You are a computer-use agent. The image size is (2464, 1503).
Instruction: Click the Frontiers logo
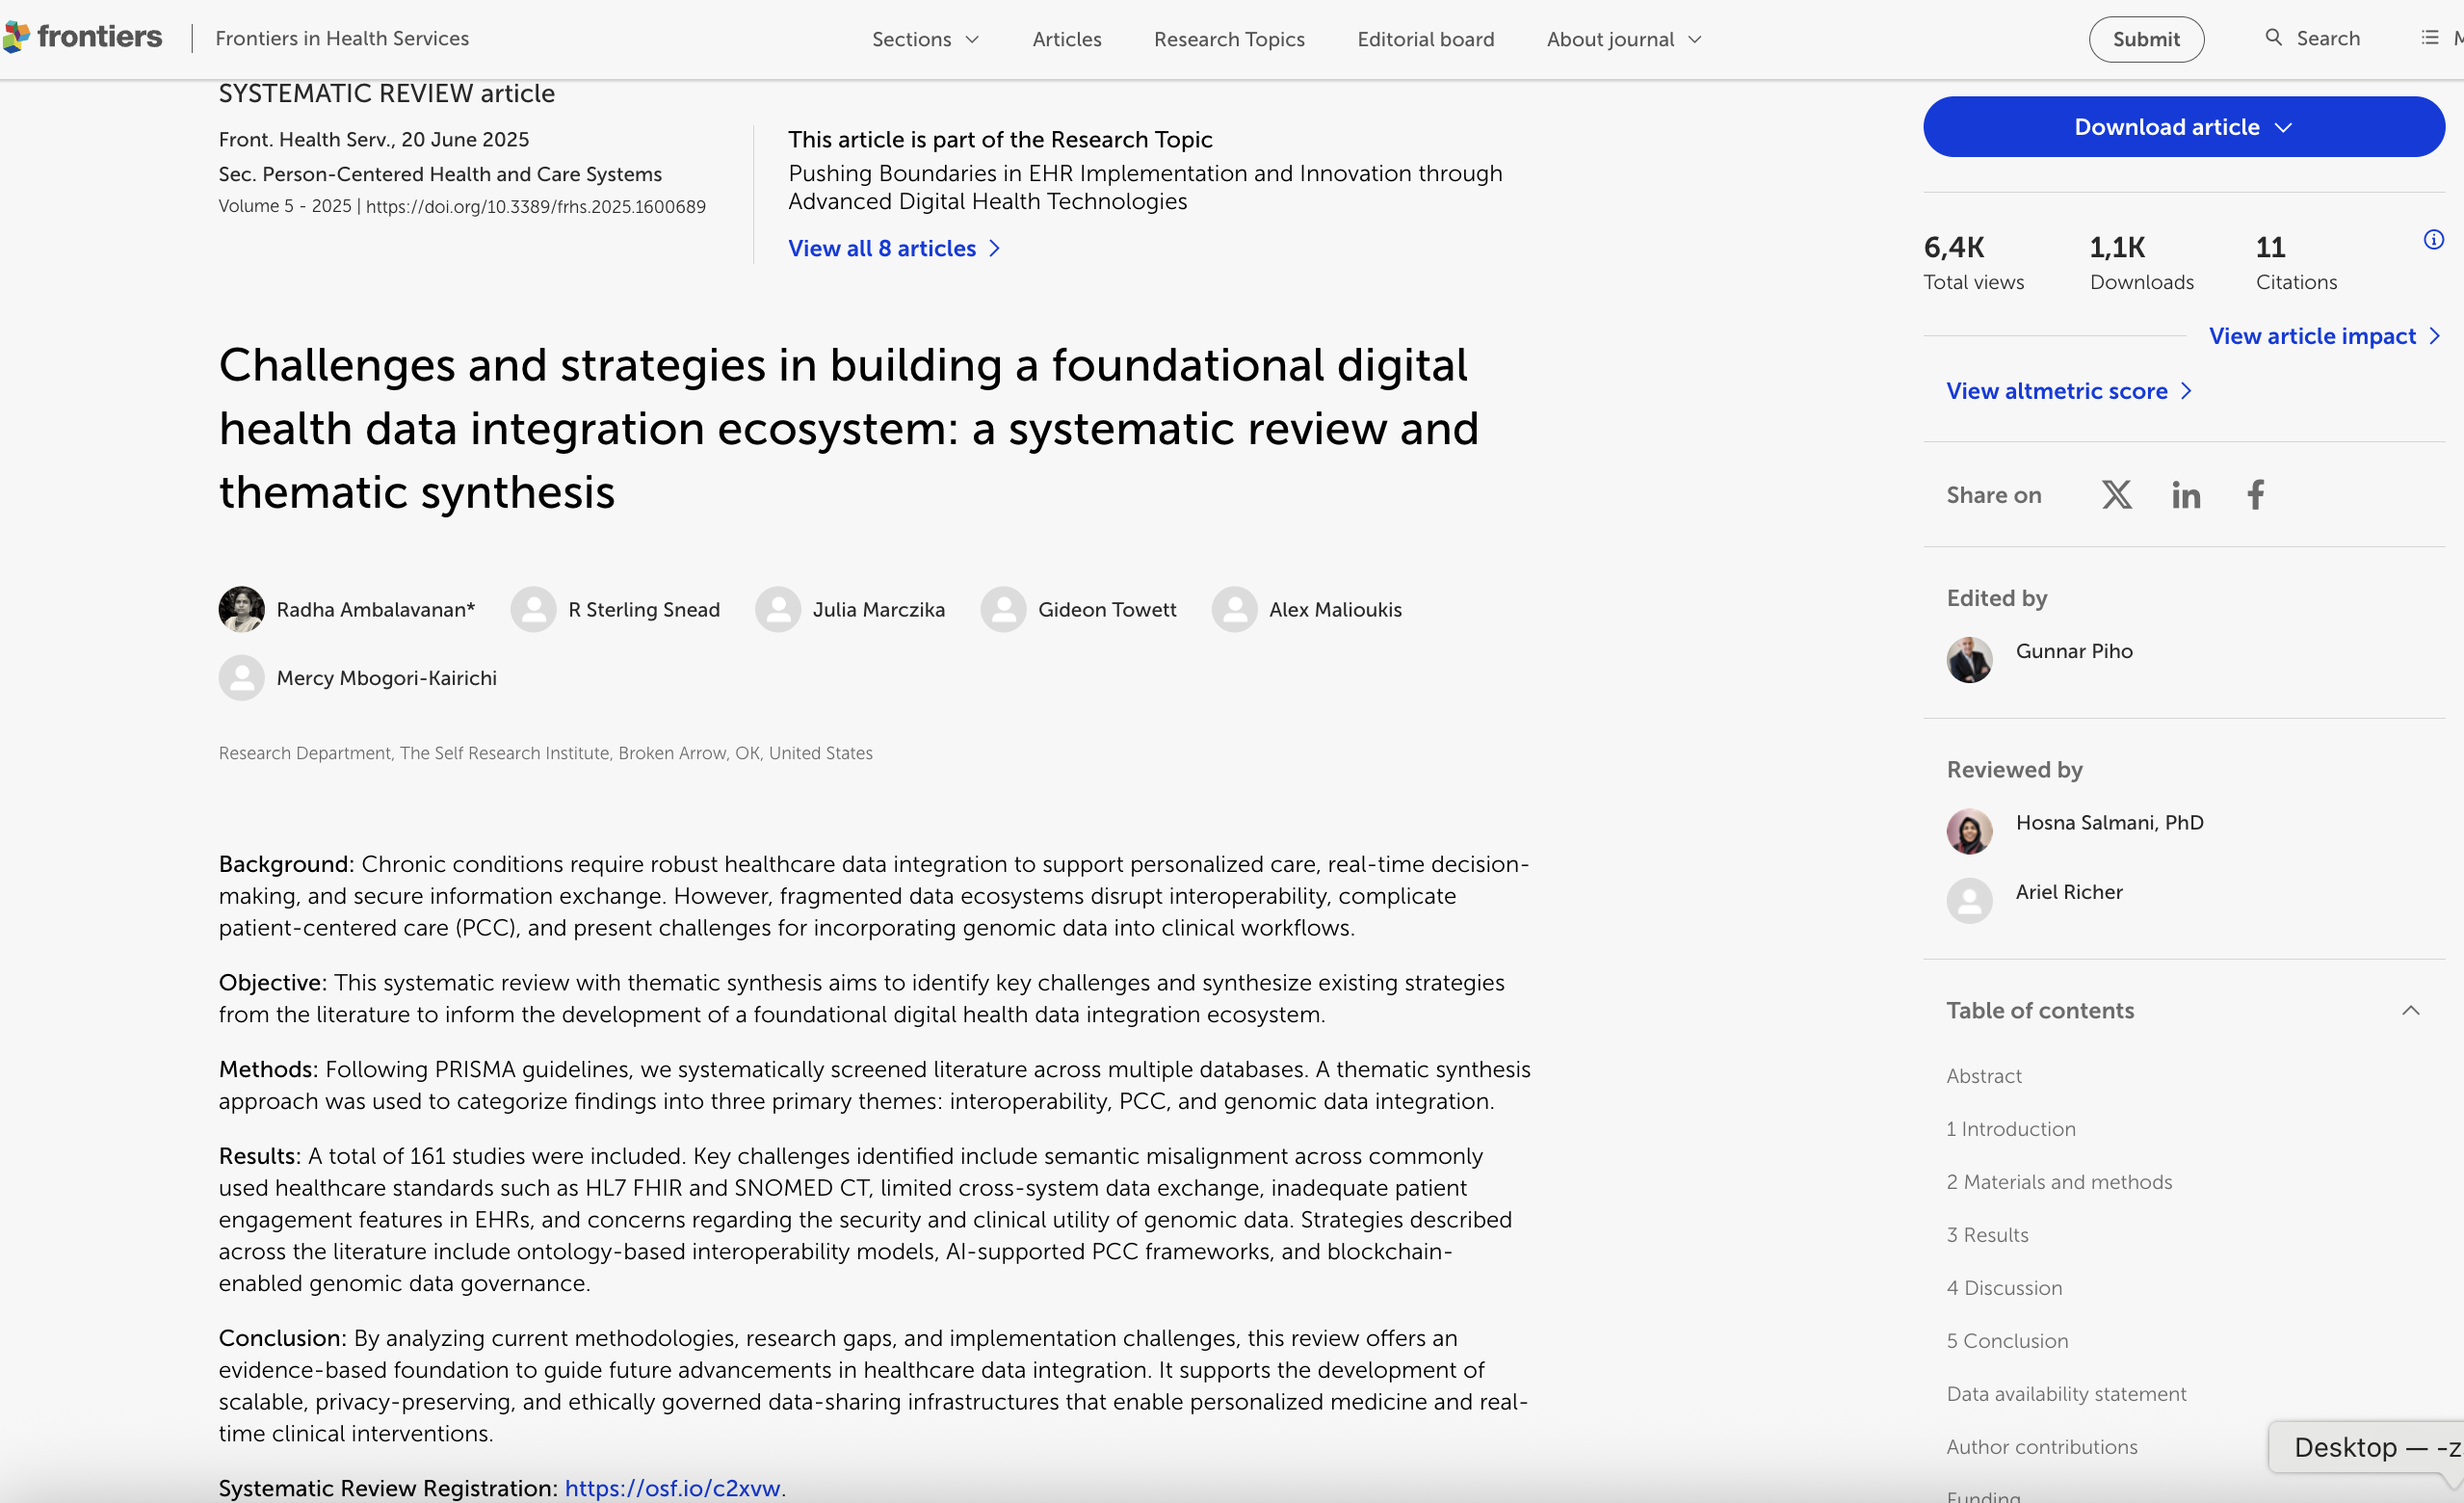[83, 37]
